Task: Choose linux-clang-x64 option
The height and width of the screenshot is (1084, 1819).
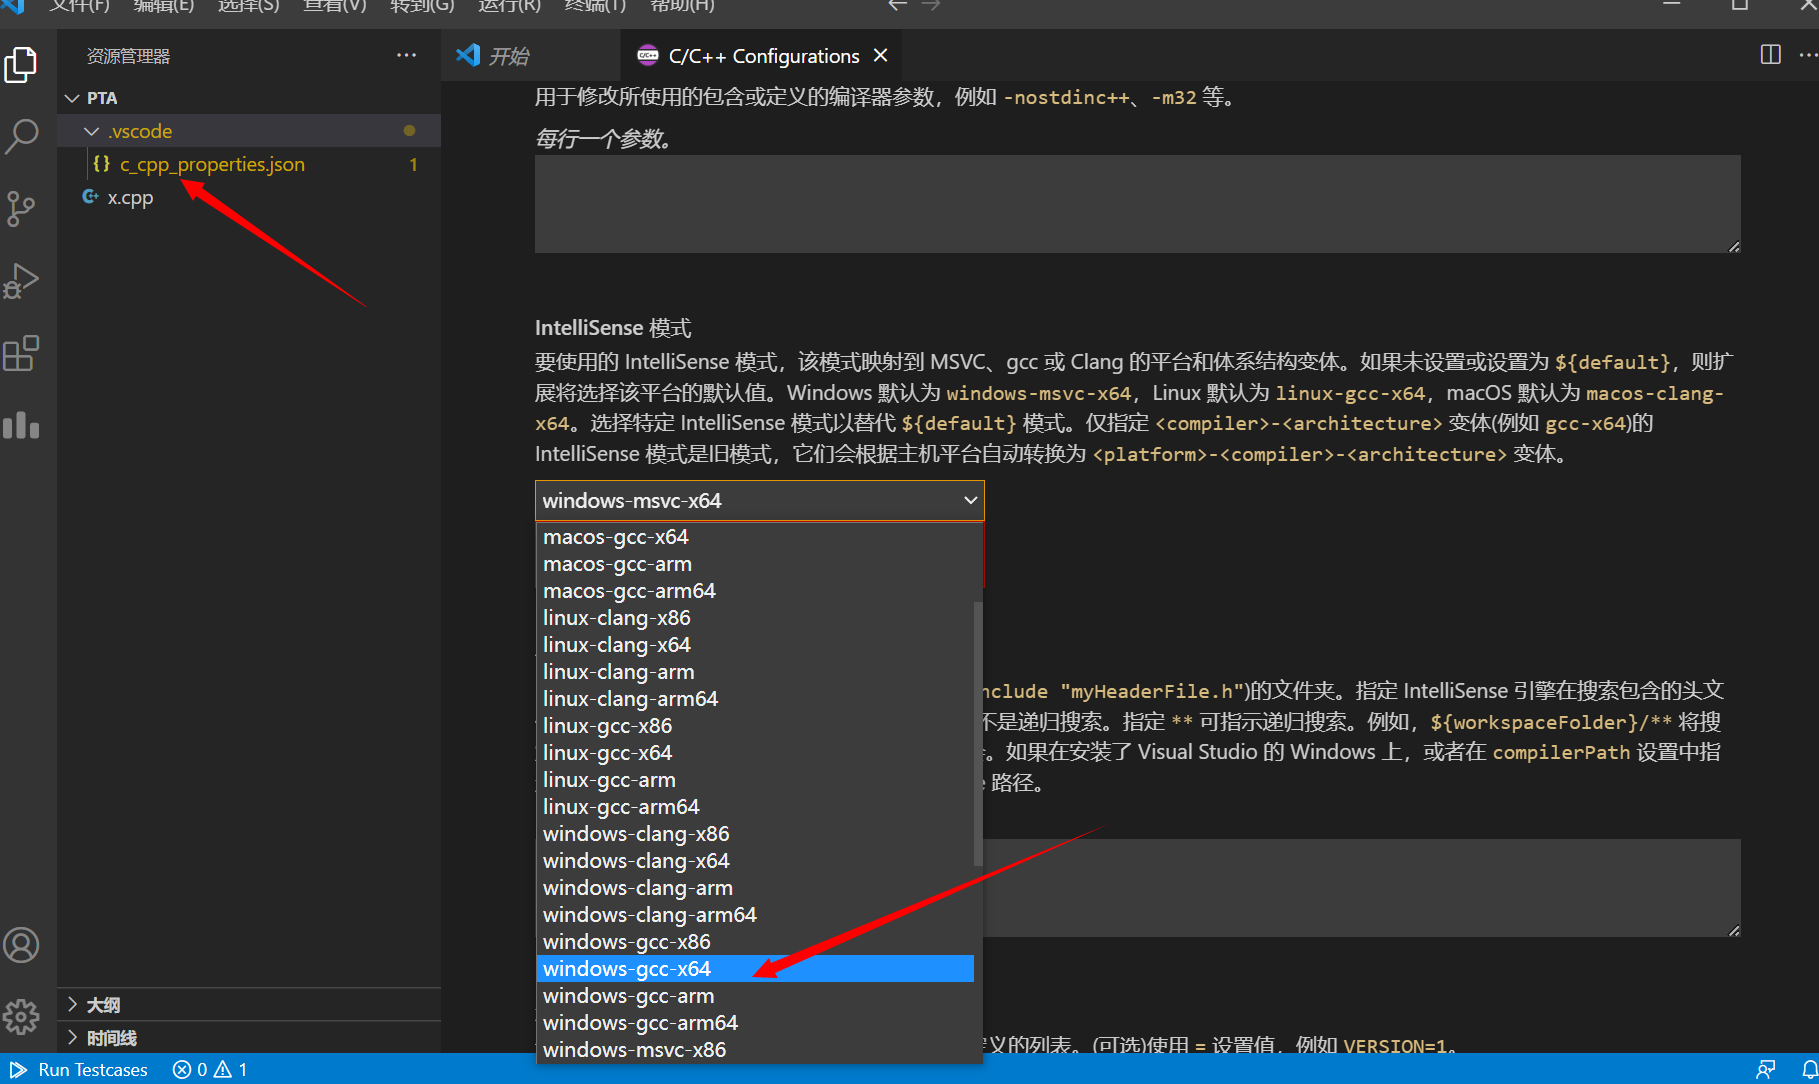Action: click(x=755, y=645)
